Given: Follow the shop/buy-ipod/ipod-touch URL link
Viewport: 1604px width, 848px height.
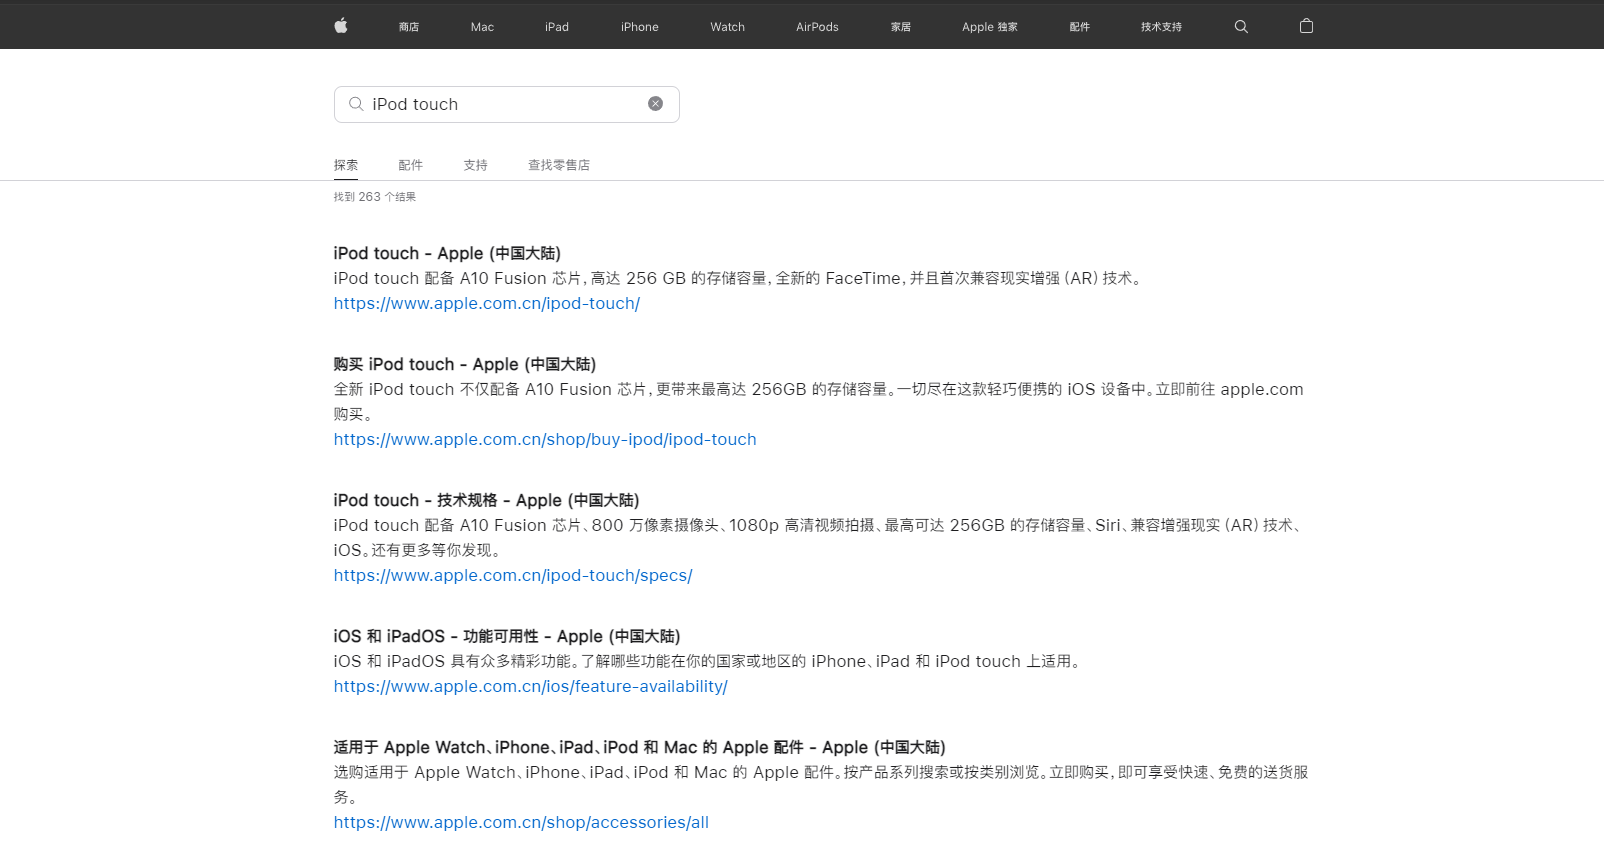Looking at the screenshot, I should coord(545,439).
